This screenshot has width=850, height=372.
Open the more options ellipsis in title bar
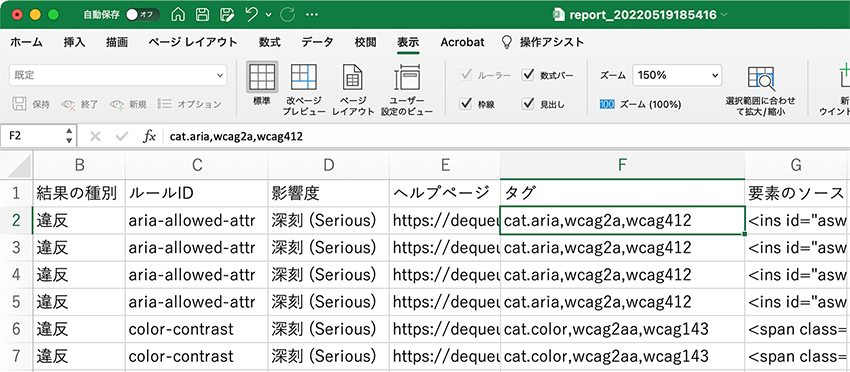pos(312,15)
